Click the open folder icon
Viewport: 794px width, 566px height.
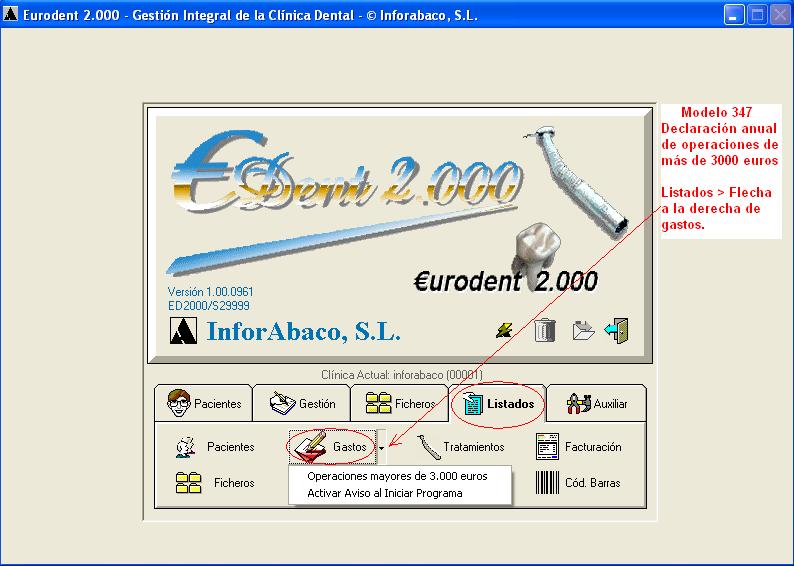tap(583, 331)
